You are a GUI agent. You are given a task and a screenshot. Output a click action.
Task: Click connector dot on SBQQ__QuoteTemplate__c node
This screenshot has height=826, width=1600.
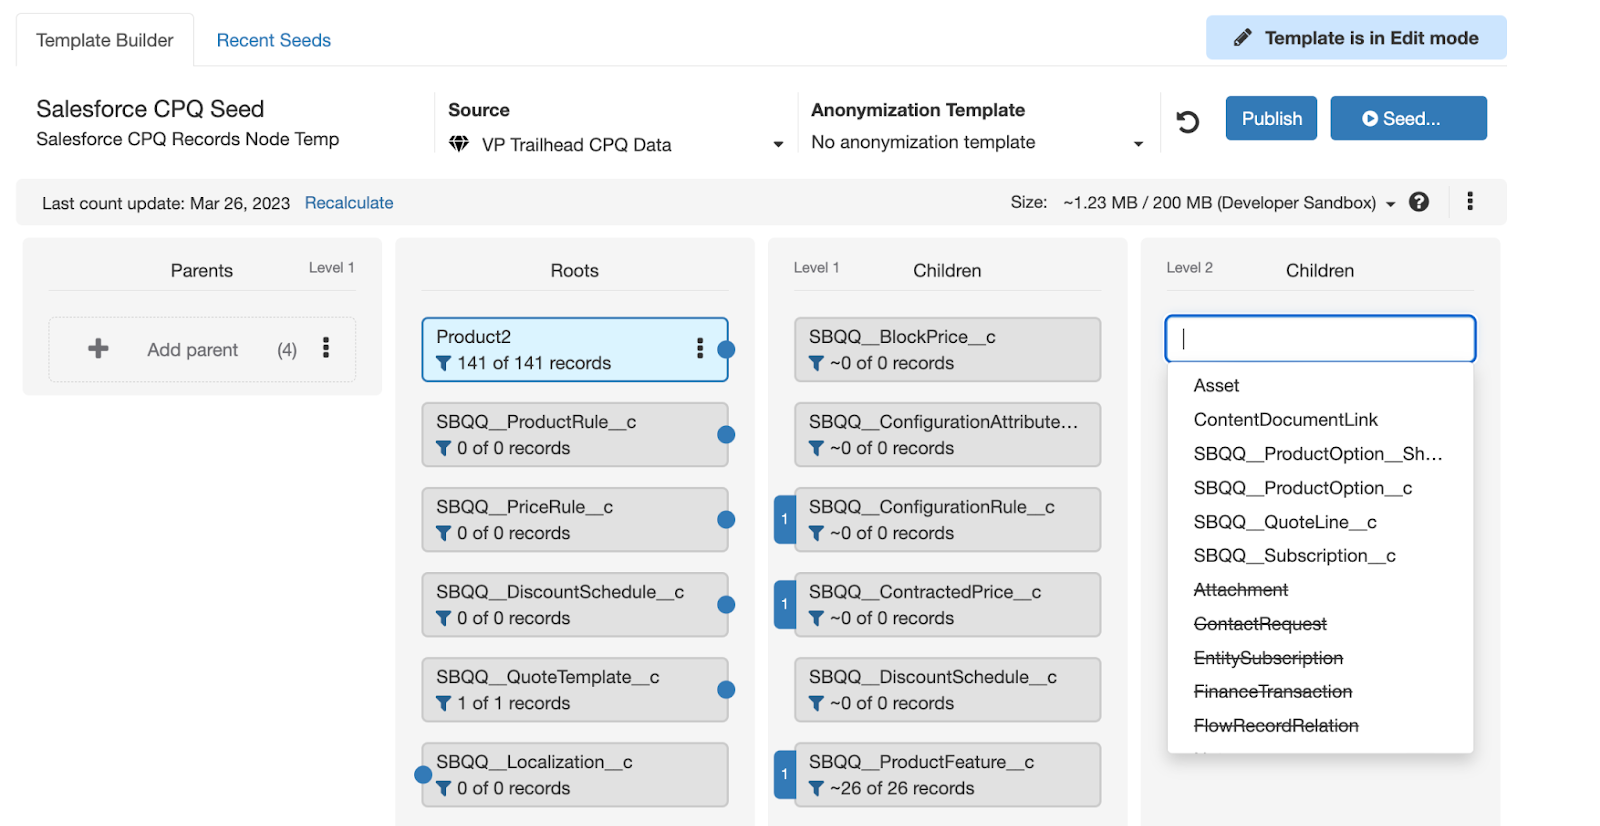(x=727, y=689)
